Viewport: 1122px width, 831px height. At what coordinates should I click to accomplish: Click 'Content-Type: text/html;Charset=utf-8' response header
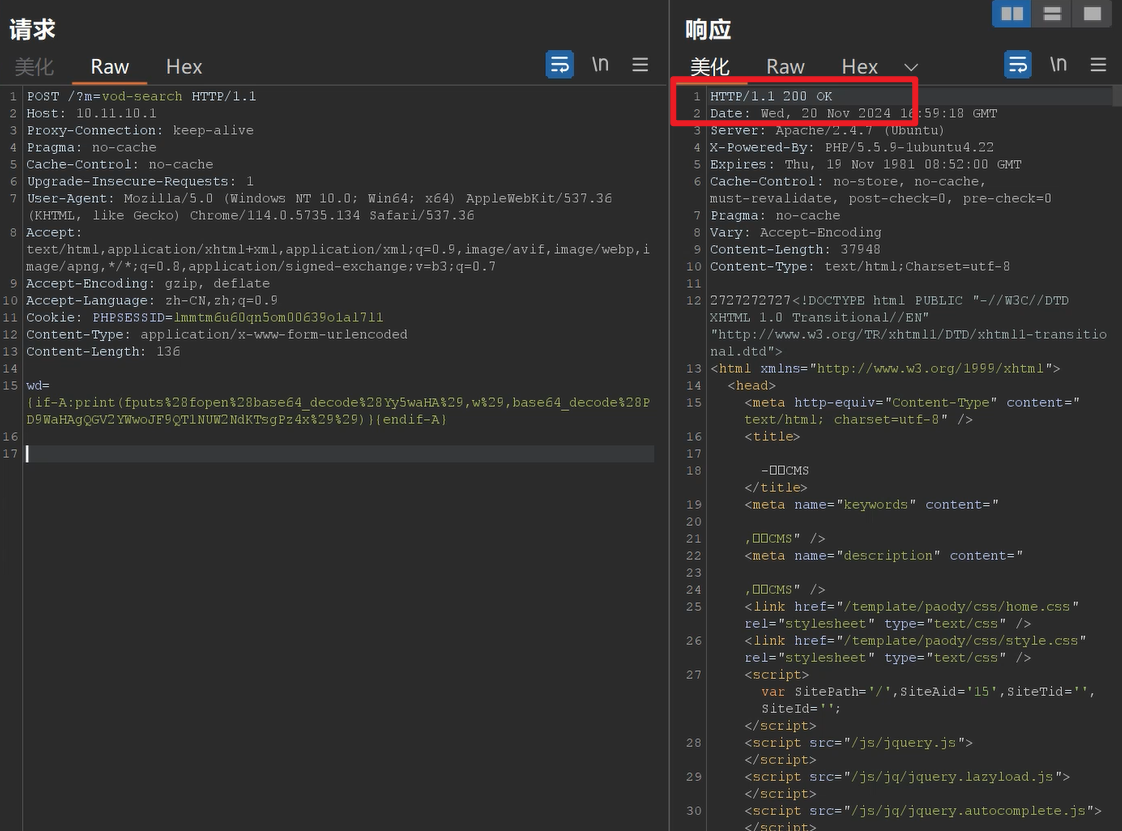(860, 266)
